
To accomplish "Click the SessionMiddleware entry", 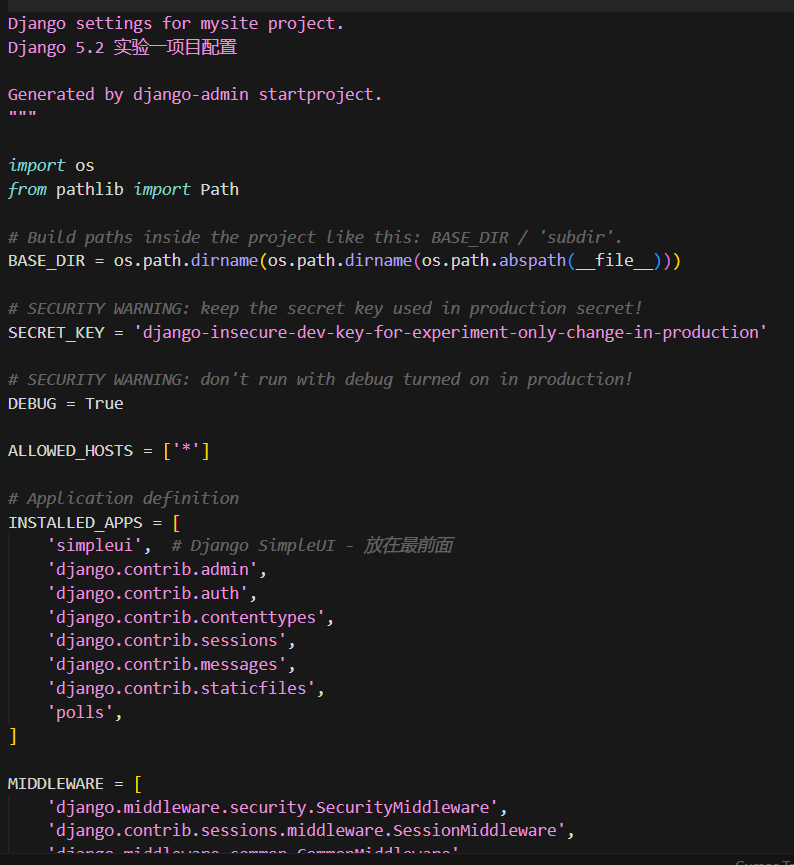I will [x=307, y=831].
